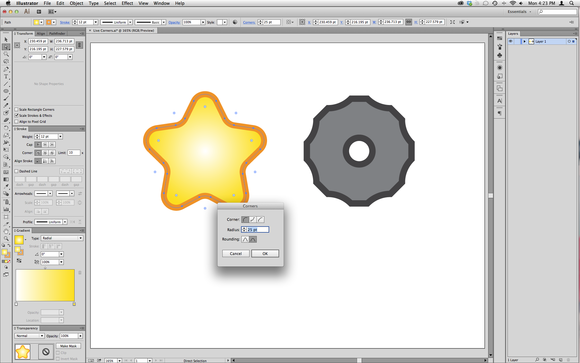Viewport: 580px width, 363px height.
Task: Select the Type tool
Action: coord(6,76)
